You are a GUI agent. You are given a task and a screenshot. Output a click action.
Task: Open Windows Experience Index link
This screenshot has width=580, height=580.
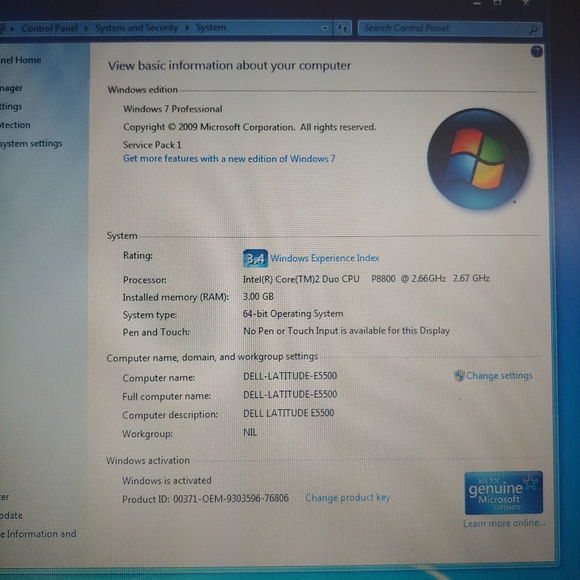click(324, 258)
